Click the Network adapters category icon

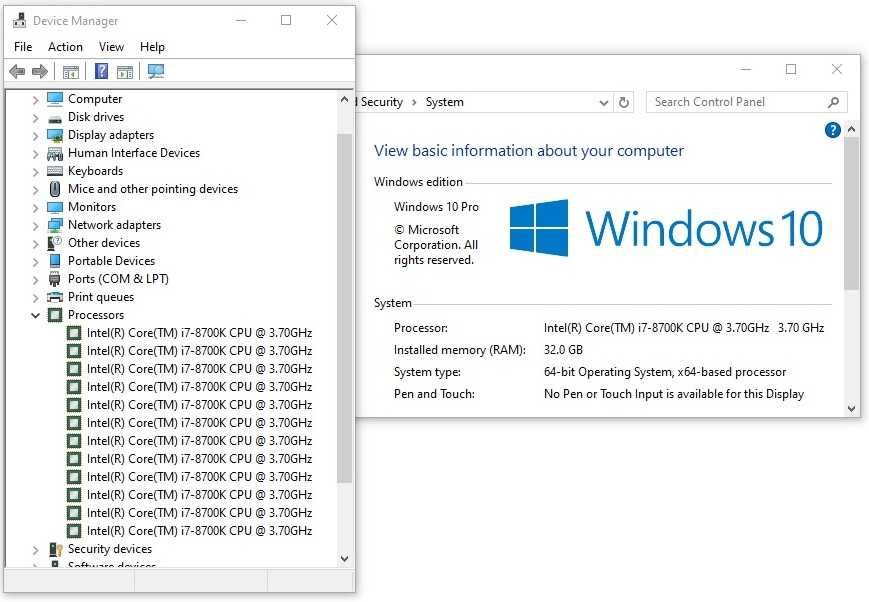[55, 225]
